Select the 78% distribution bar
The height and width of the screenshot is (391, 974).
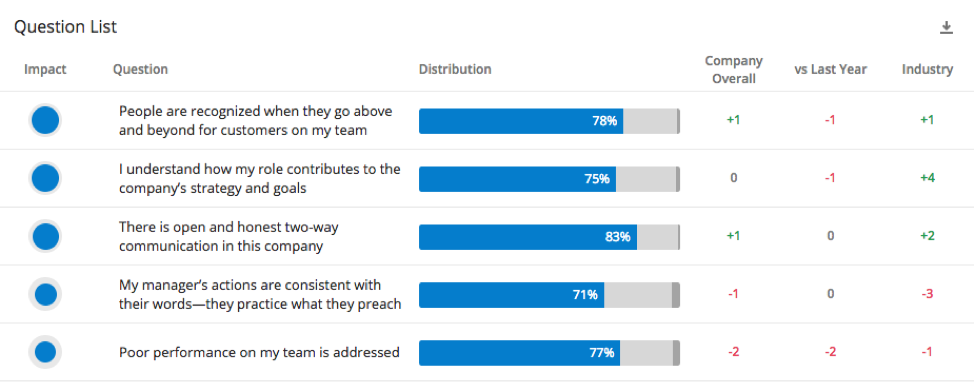pyautogui.click(x=549, y=121)
